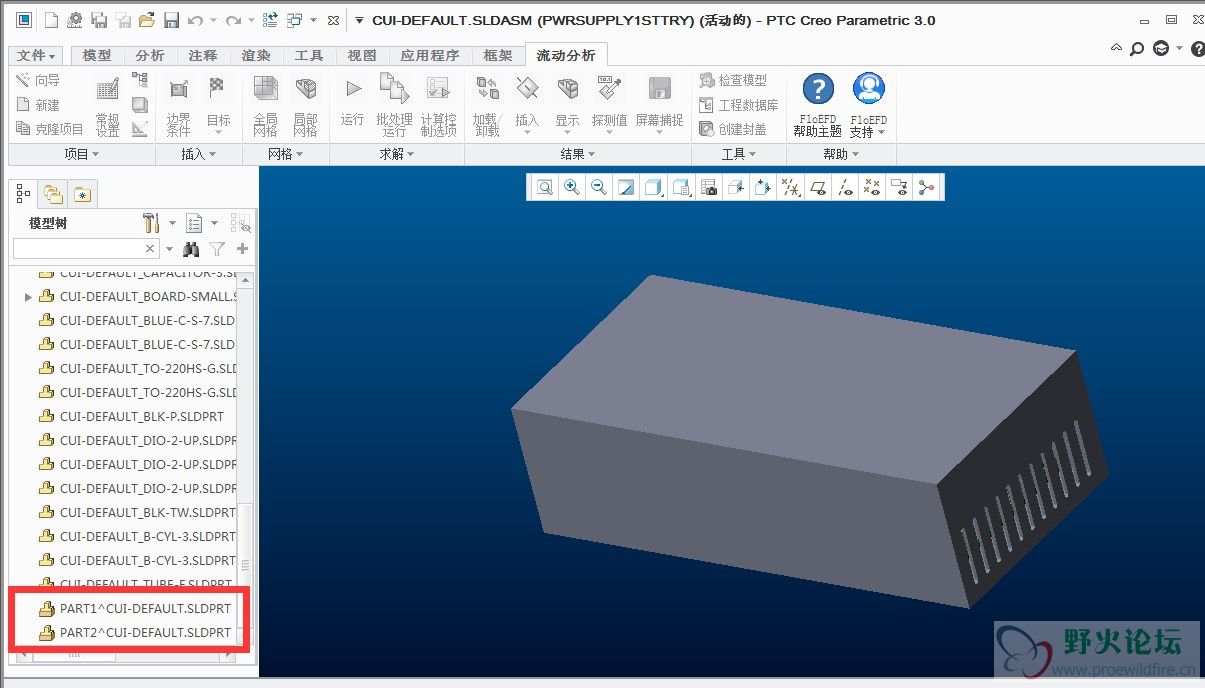Click the zoom in magnifier icon
Image resolution: width=1205 pixels, height=688 pixels.
(x=571, y=187)
